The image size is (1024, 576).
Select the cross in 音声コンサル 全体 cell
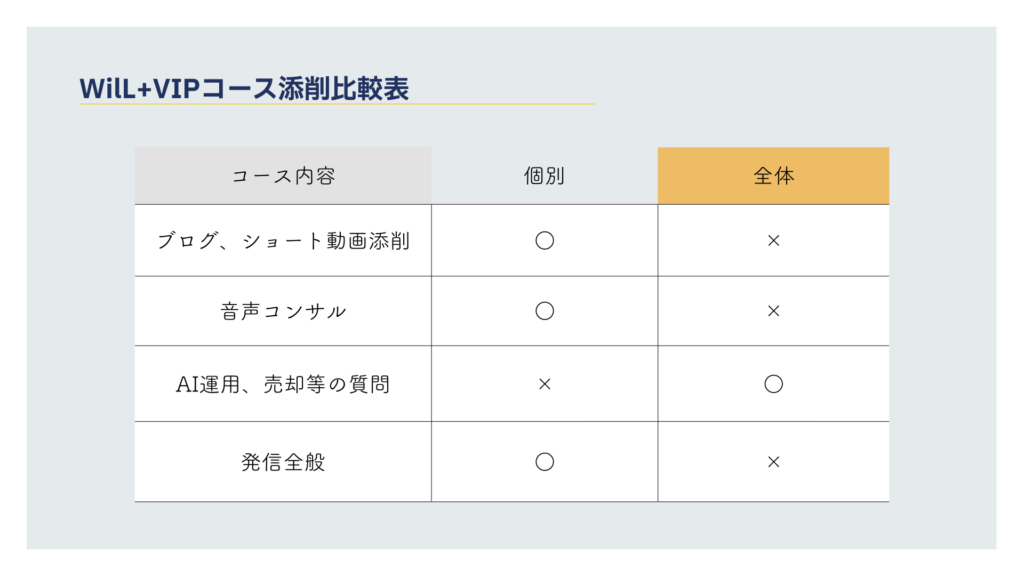(773, 311)
